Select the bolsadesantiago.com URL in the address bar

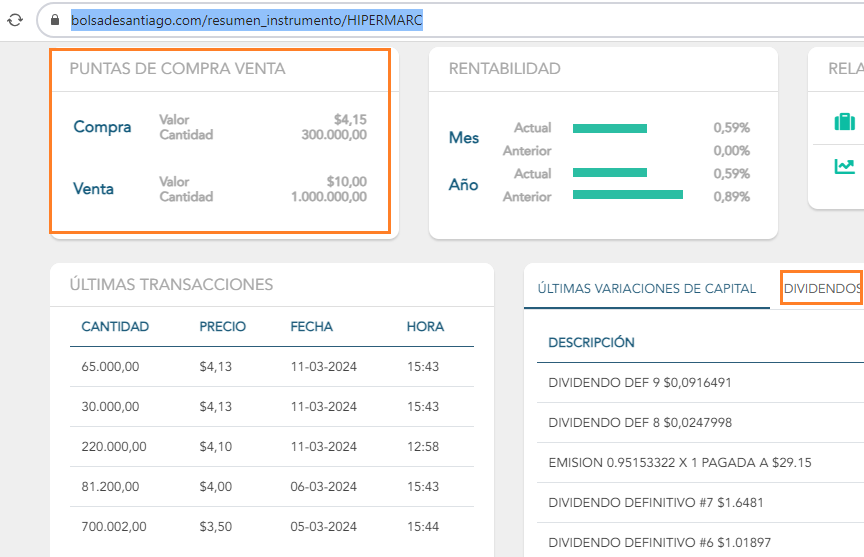coord(246,20)
